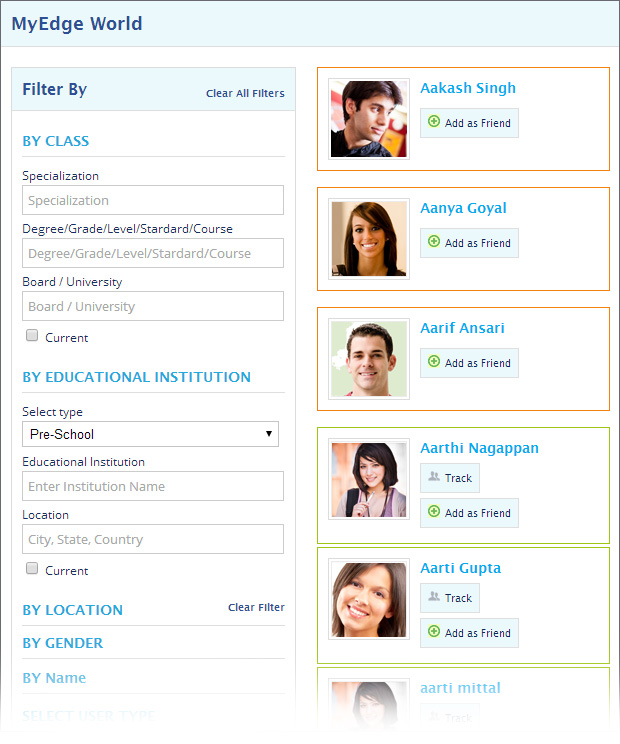The width and height of the screenshot is (620, 744).
Task: Click the Specialization input field
Action: pos(153,200)
